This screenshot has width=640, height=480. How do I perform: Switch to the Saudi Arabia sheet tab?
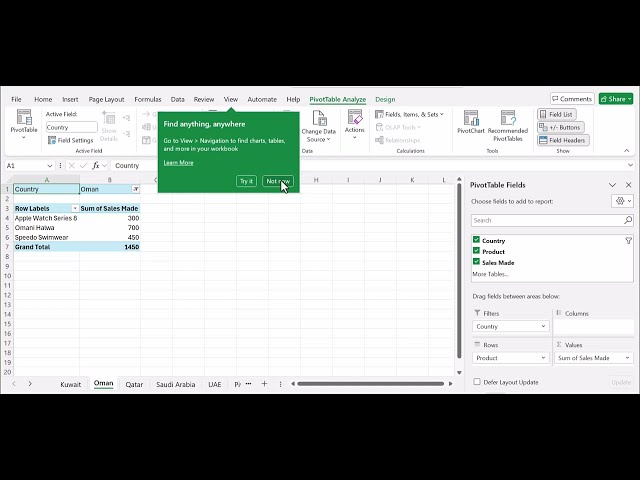click(x=176, y=384)
